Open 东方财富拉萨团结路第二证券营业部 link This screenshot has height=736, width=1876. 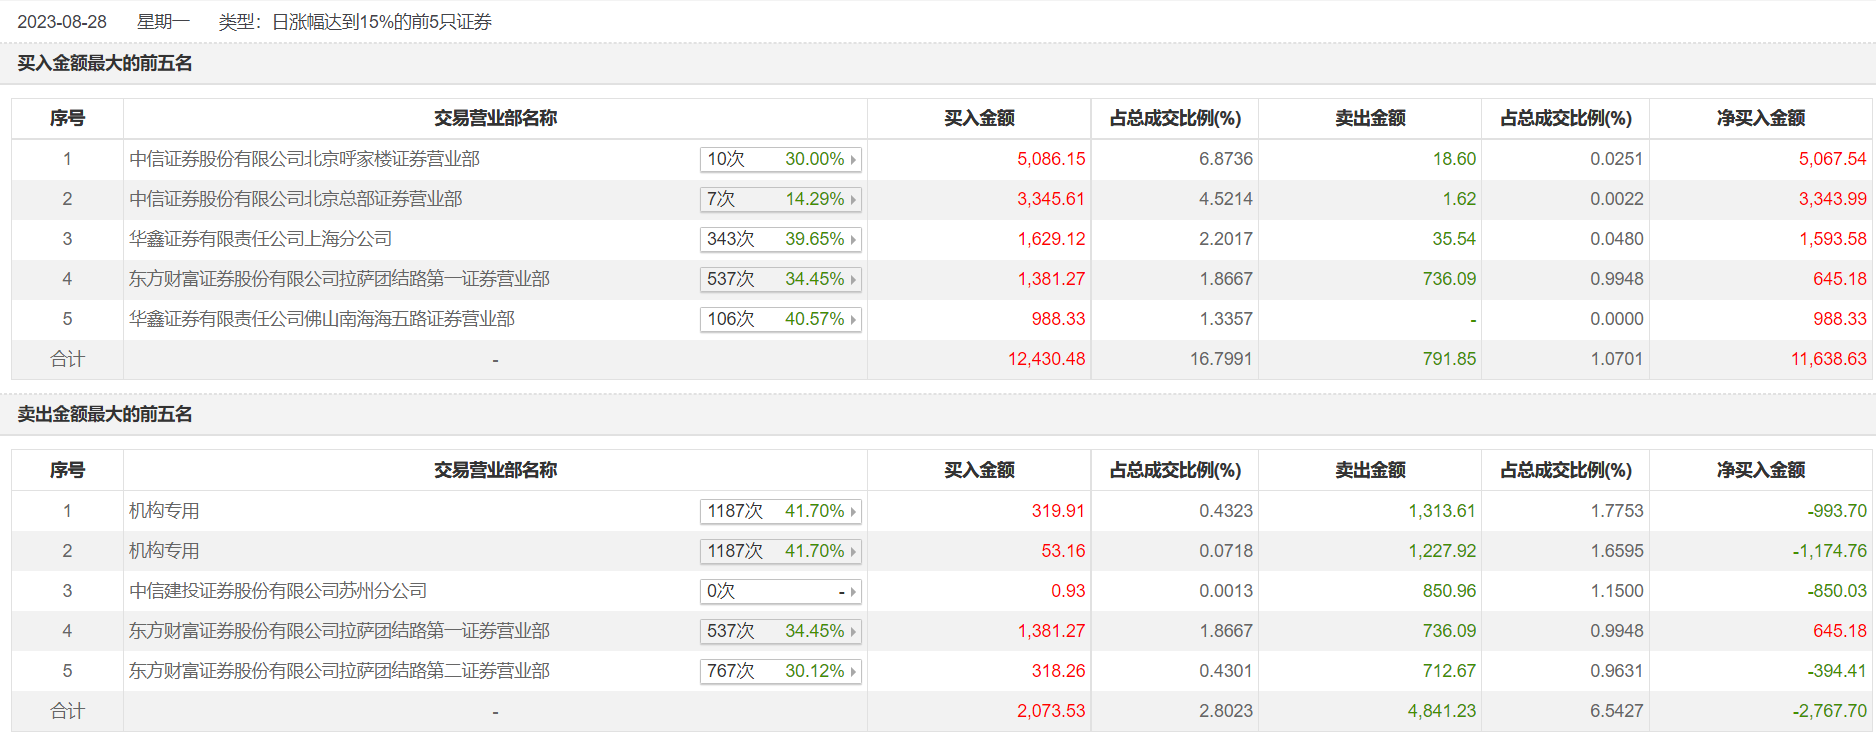[339, 671]
